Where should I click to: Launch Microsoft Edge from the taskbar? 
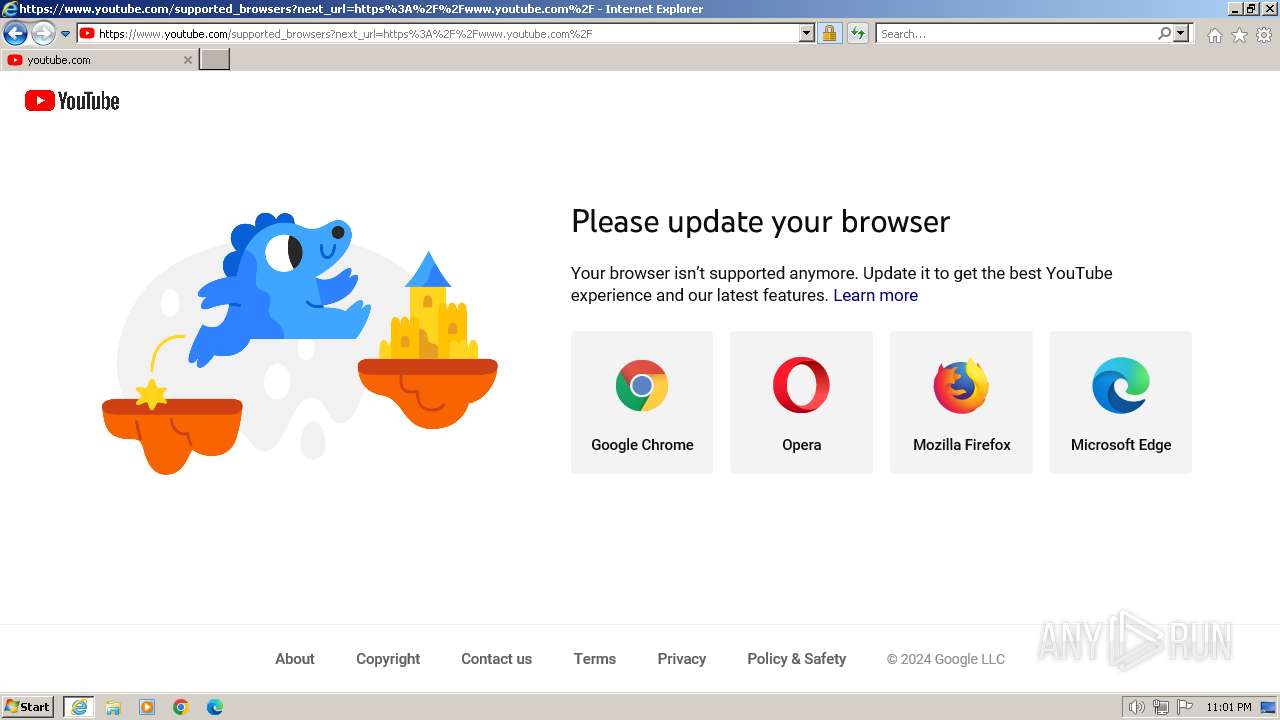click(x=215, y=707)
